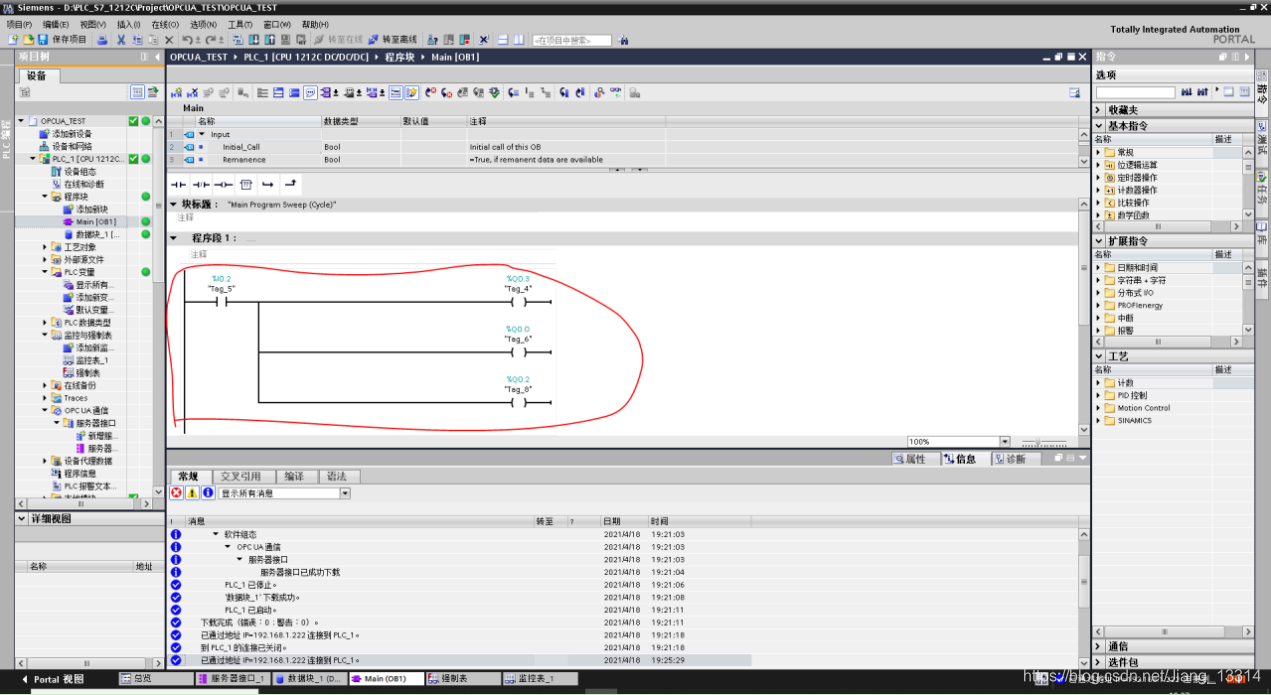Click Tag_4 coil at %Q0.3
1271x695 pixels.
pos(518,302)
